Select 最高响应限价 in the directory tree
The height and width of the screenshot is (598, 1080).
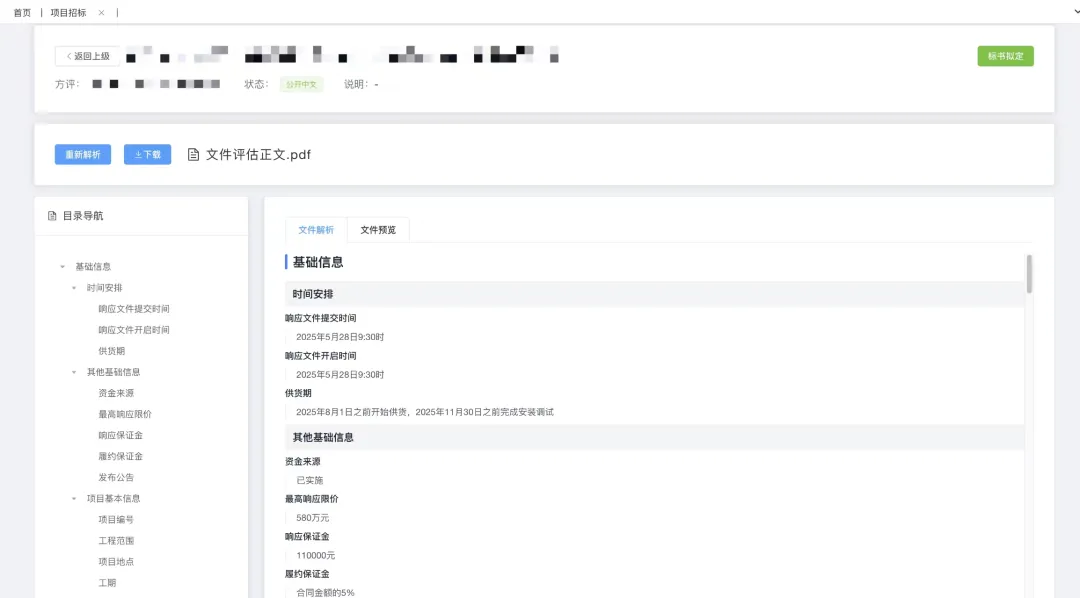tap(125, 414)
